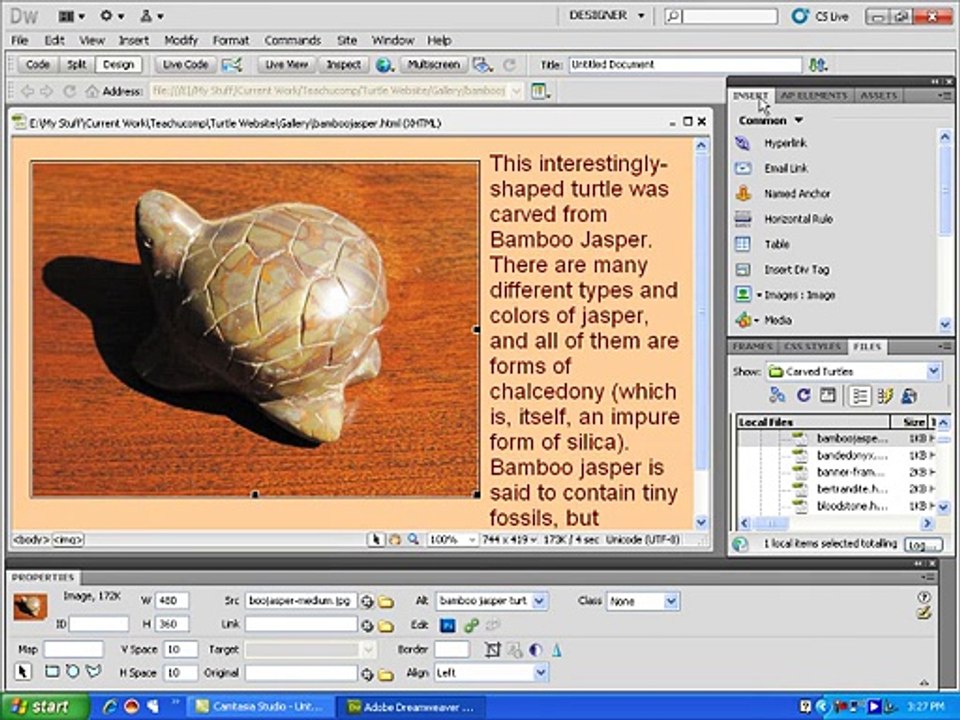Open the Carved Turtles site dropdown
This screenshot has width=960, height=720.
[933, 371]
